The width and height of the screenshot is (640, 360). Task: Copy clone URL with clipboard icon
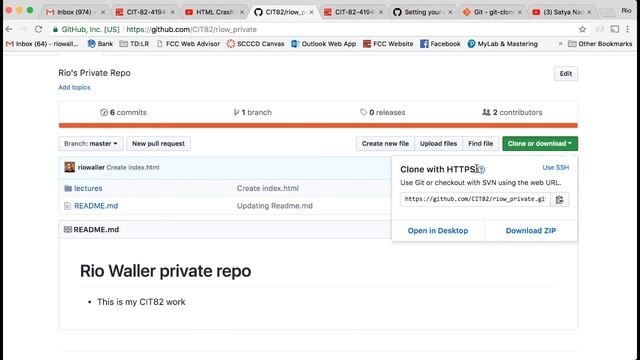pyautogui.click(x=560, y=200)
